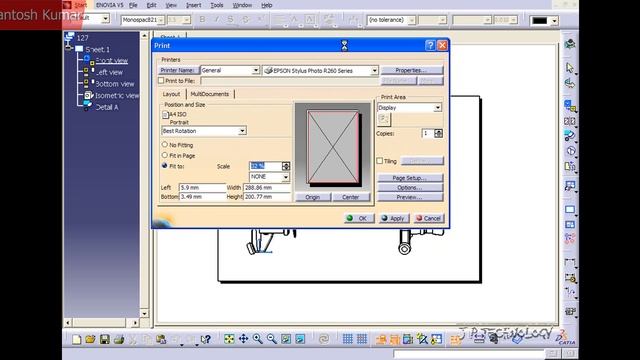Click the printer Properties button
The image size is (640, 360).
pos(411,70)
